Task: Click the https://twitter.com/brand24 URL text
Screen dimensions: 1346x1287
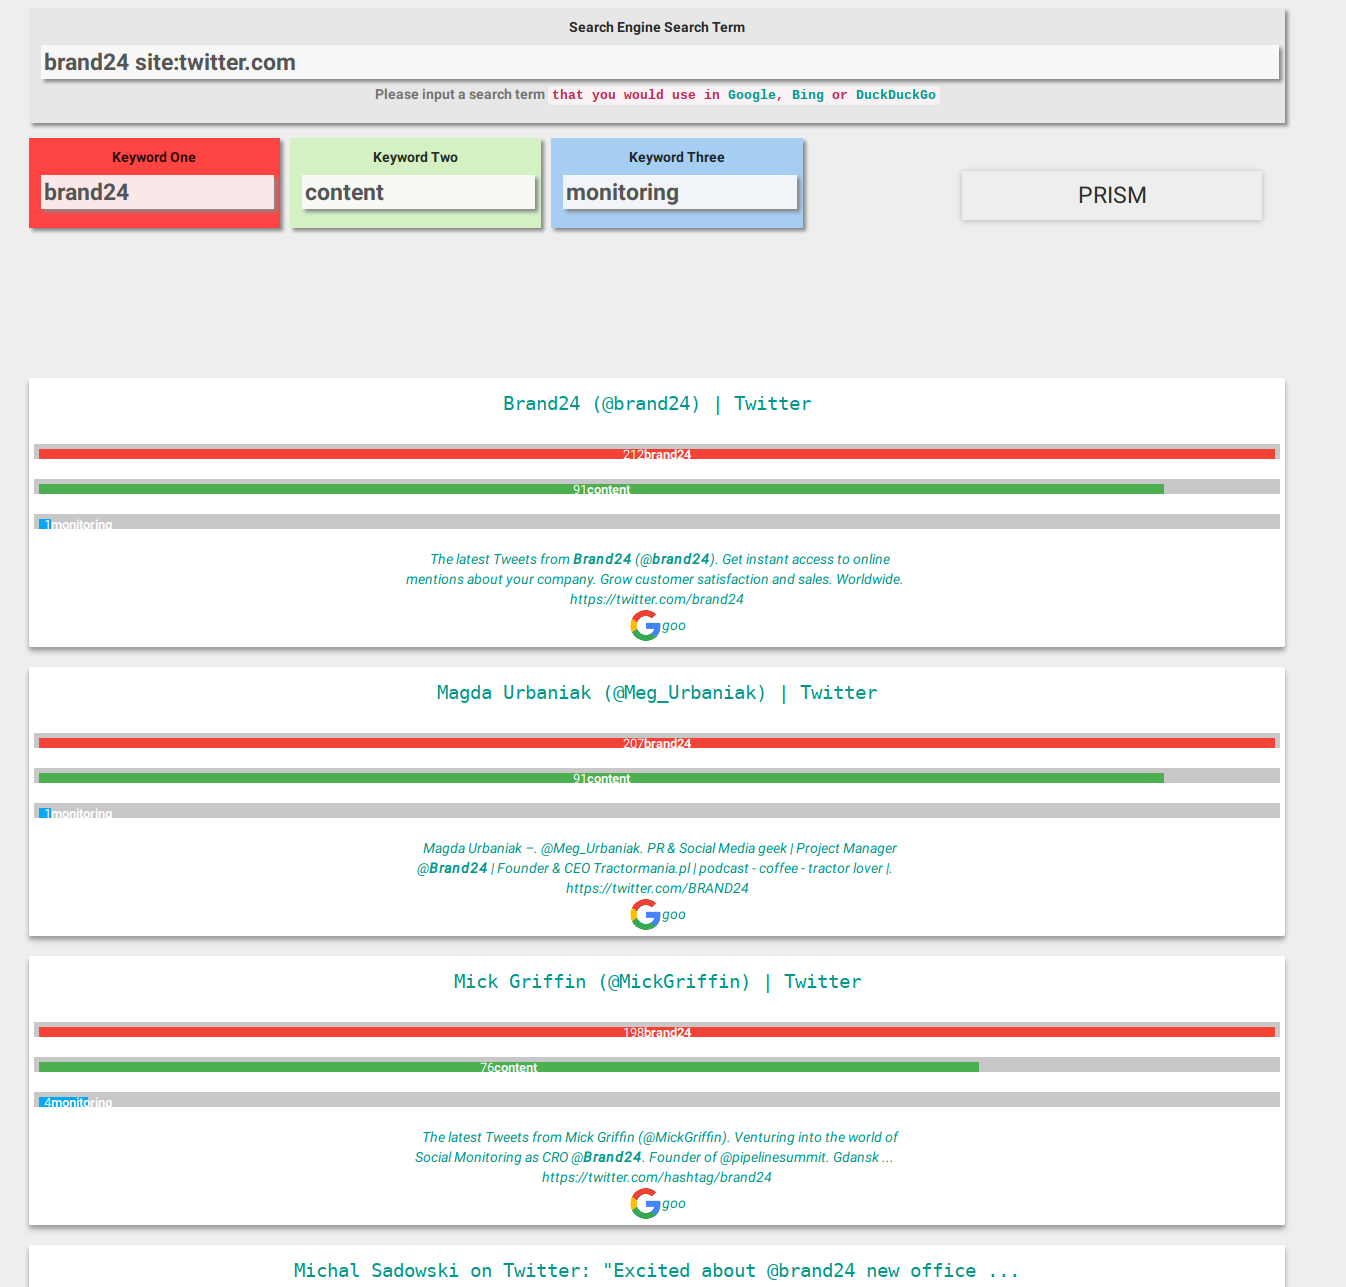Action: [657, 599]
